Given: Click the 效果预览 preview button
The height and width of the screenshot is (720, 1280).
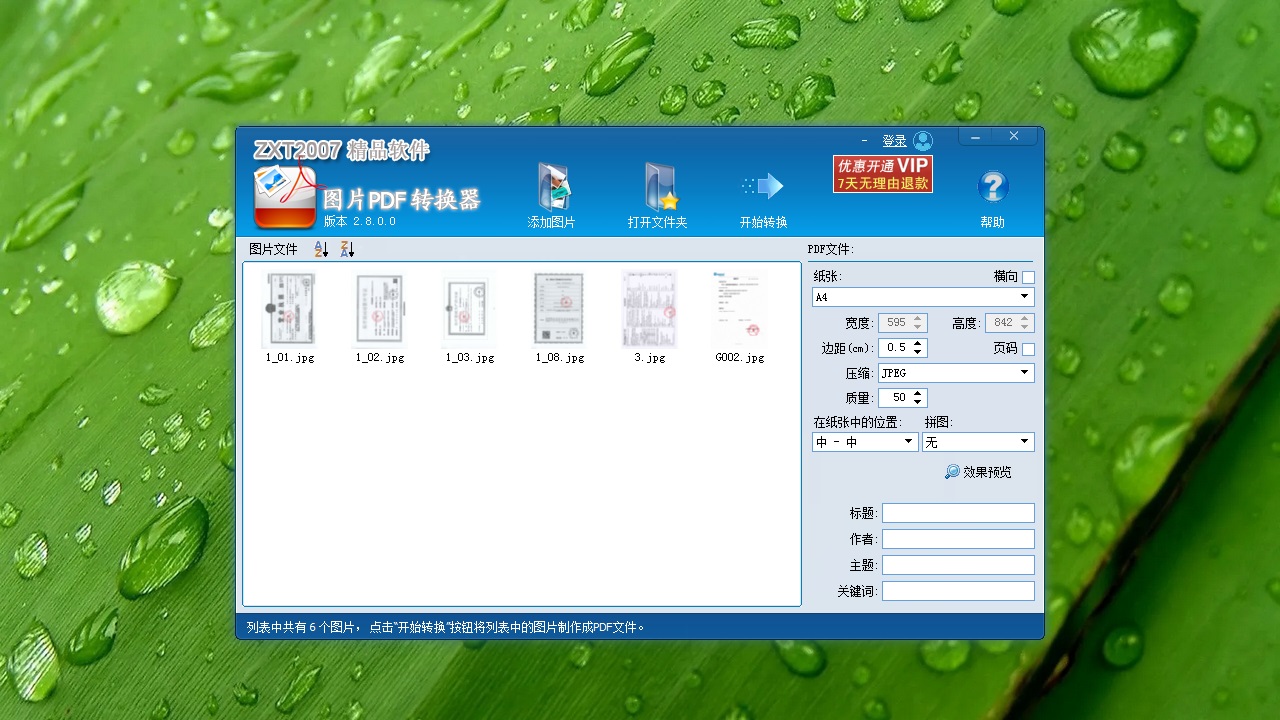Looking at the screenshot, I should (978, 471).
